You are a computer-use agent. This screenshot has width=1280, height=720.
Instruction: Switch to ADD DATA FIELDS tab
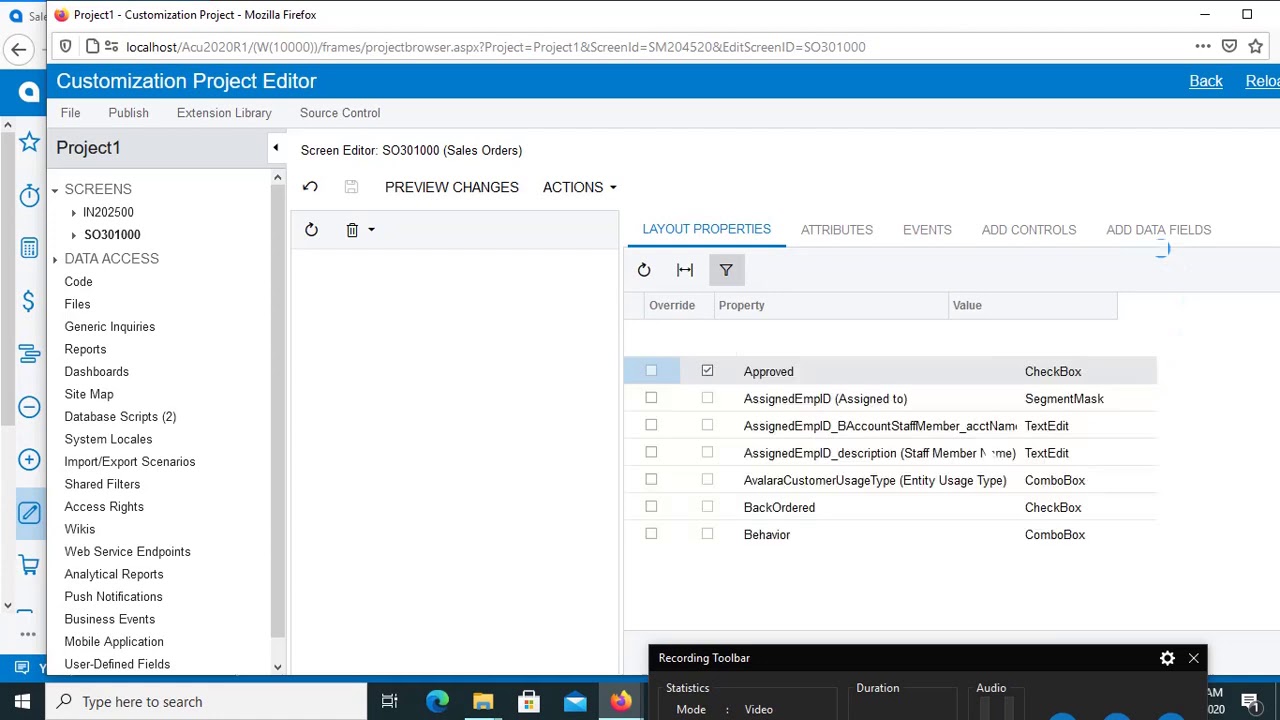[1158, 230]
